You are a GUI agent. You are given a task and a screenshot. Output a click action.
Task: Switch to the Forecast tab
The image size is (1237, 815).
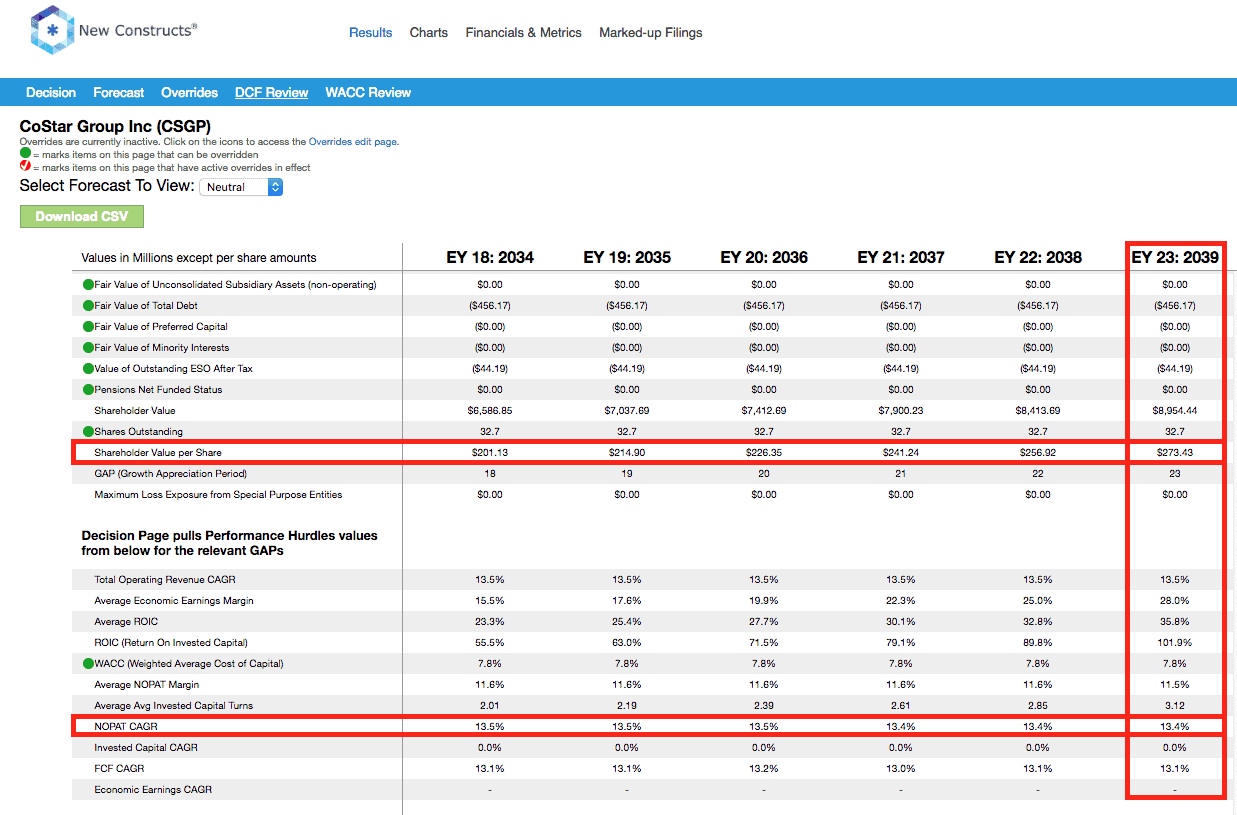click(x=119, y=93)
